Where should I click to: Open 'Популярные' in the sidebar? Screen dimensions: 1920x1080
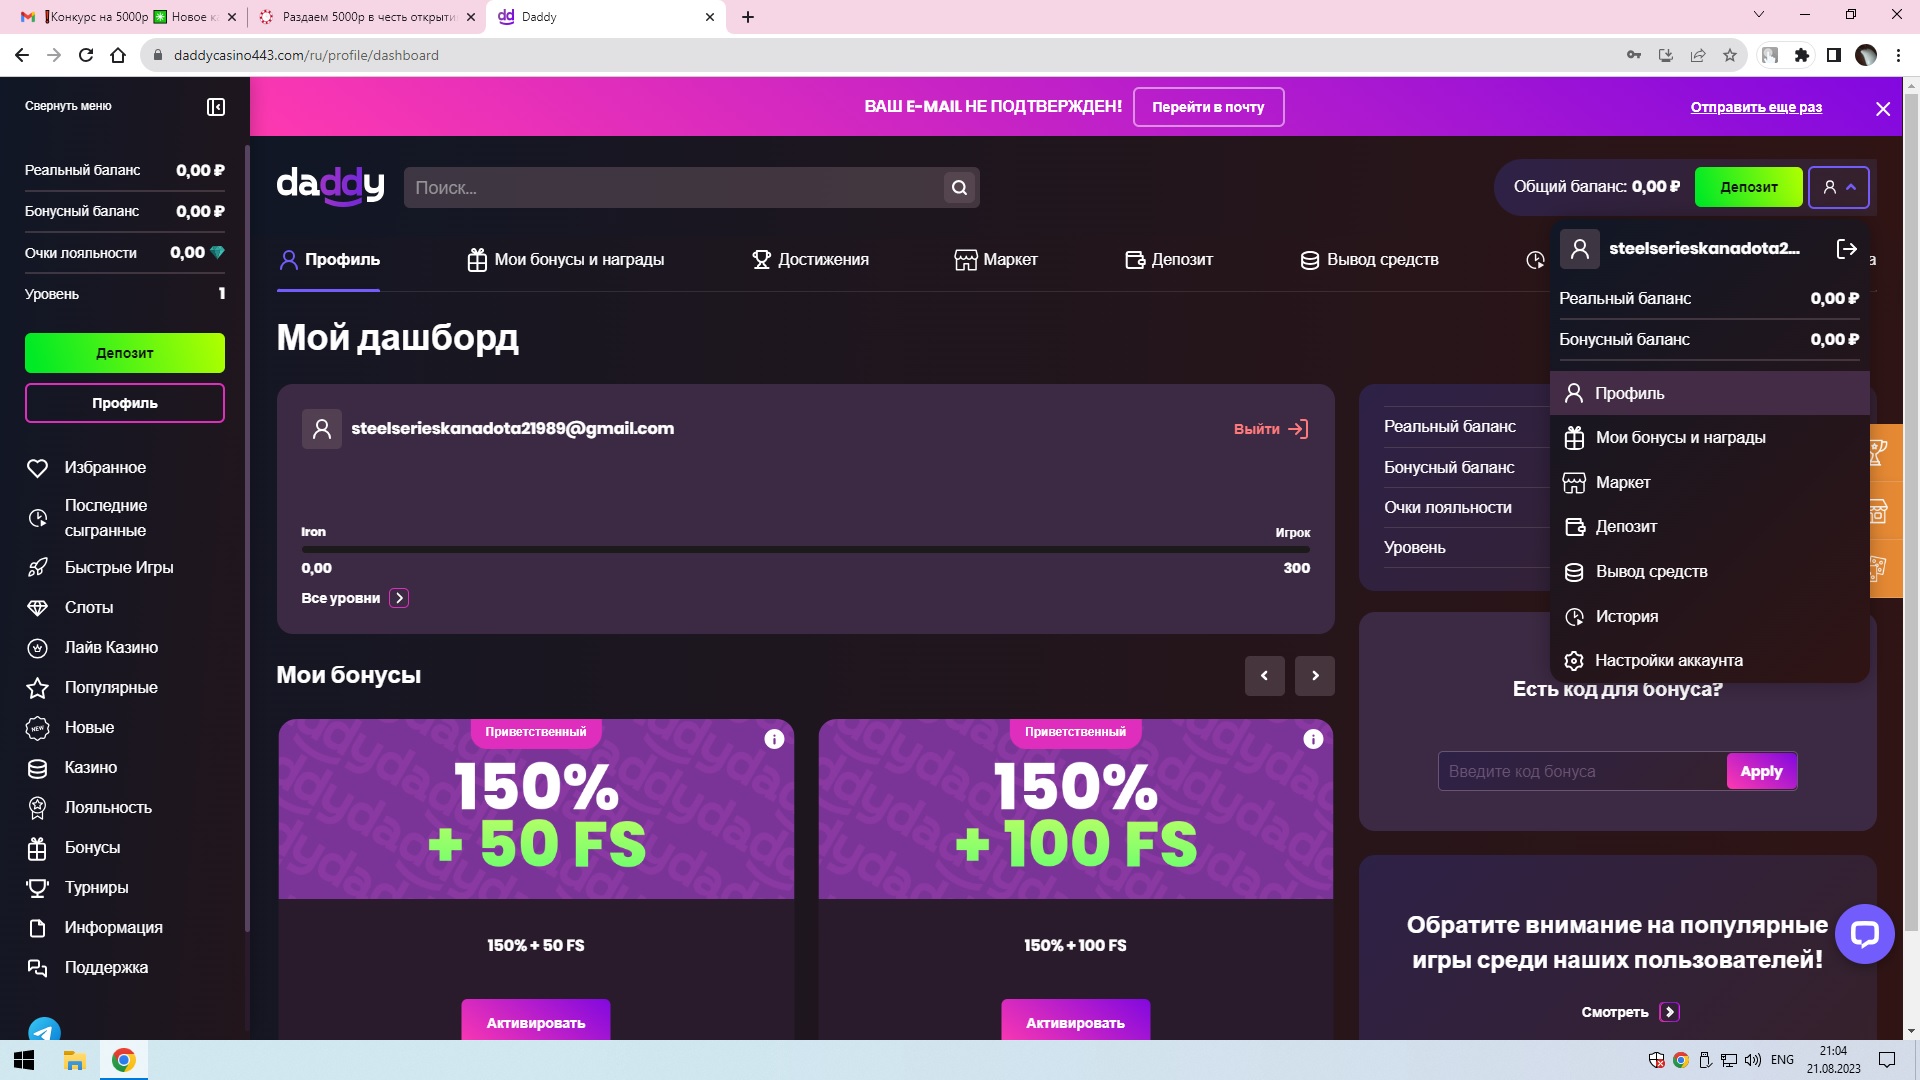coord(92,688)
